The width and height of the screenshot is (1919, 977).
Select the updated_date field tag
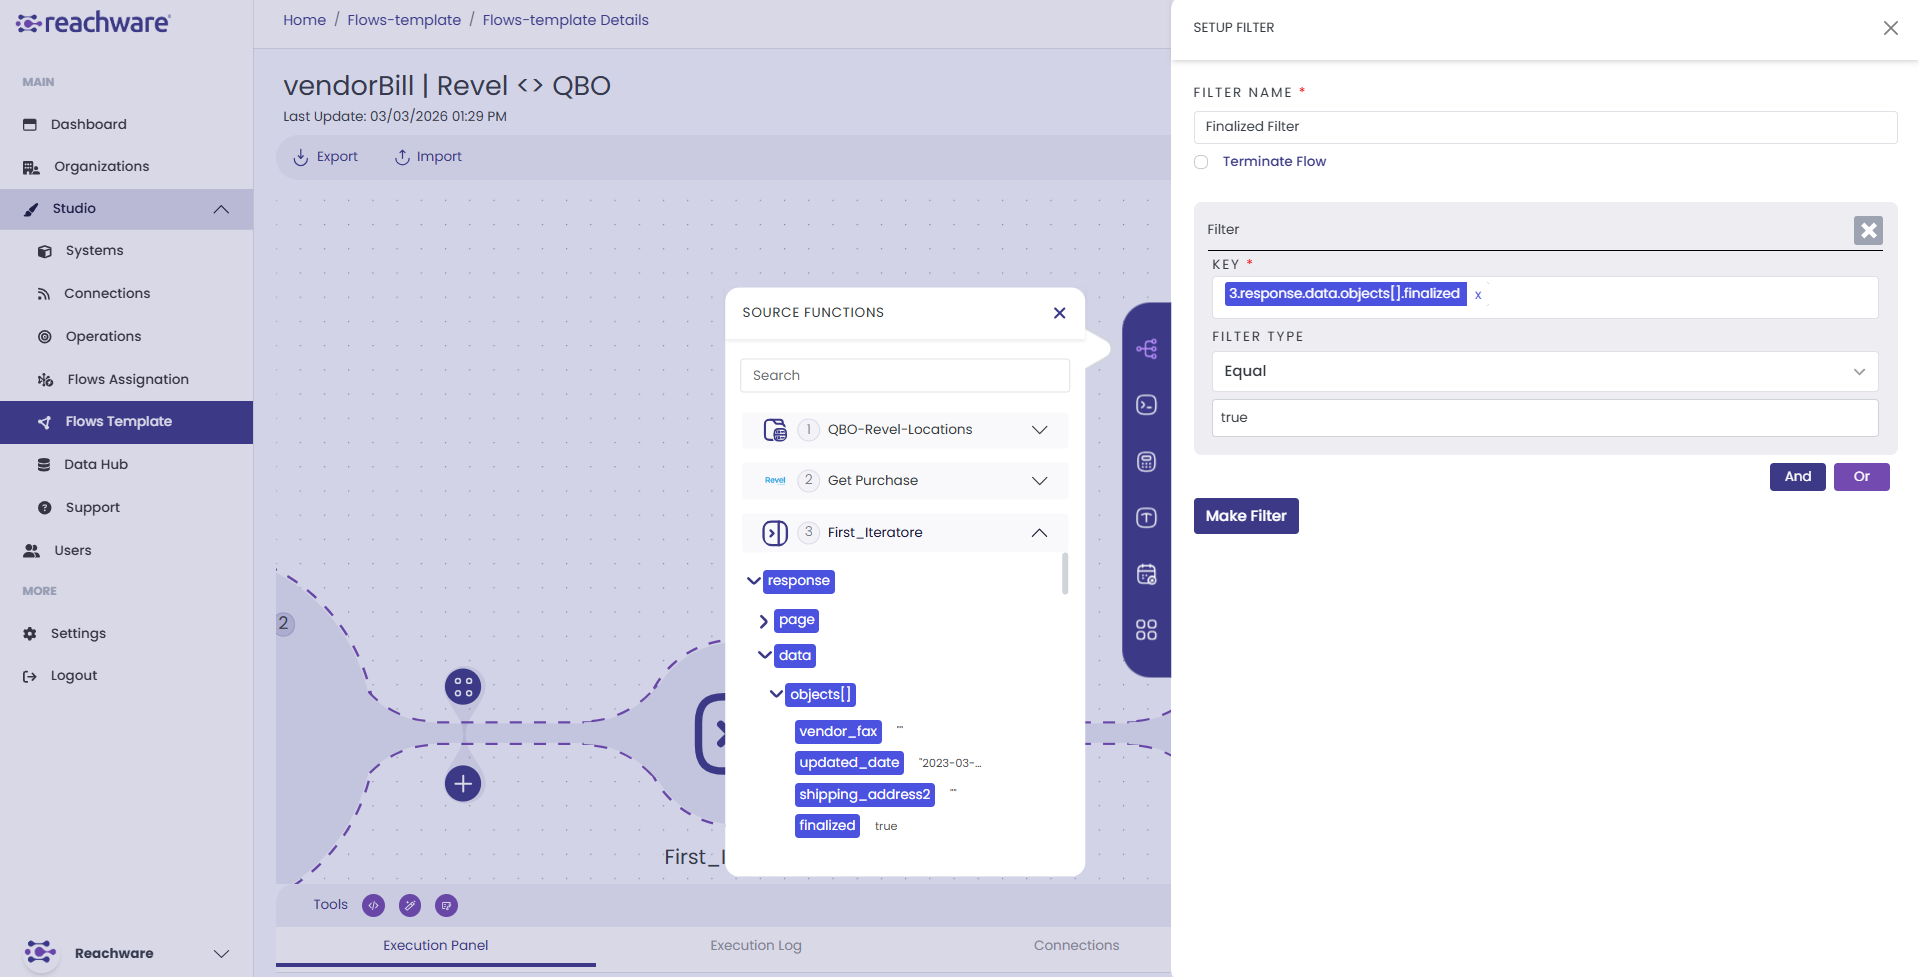(x=849, y=763)
